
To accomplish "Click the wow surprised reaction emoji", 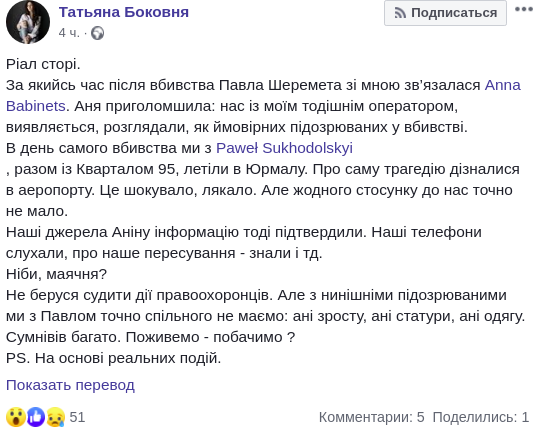I will click(16, 417).
